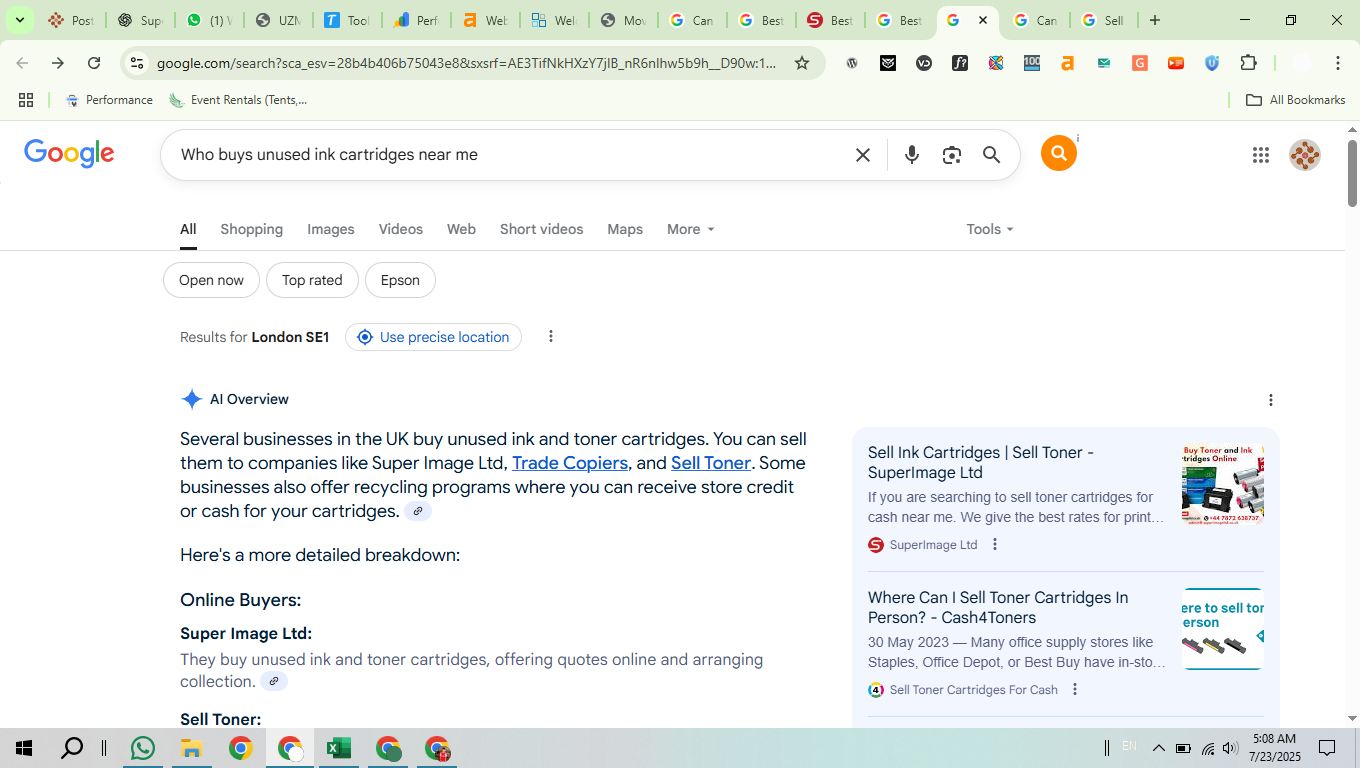The height and width of the screenshot is (768, 1360).
Task: Clear the search box text
Action: [x=862, y=155]
